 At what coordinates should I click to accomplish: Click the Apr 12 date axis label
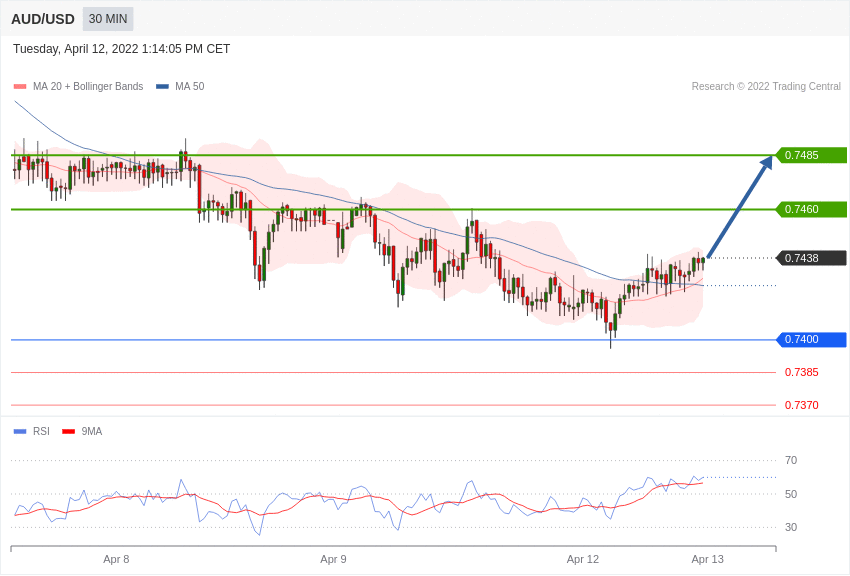click(x=583, y=559)
